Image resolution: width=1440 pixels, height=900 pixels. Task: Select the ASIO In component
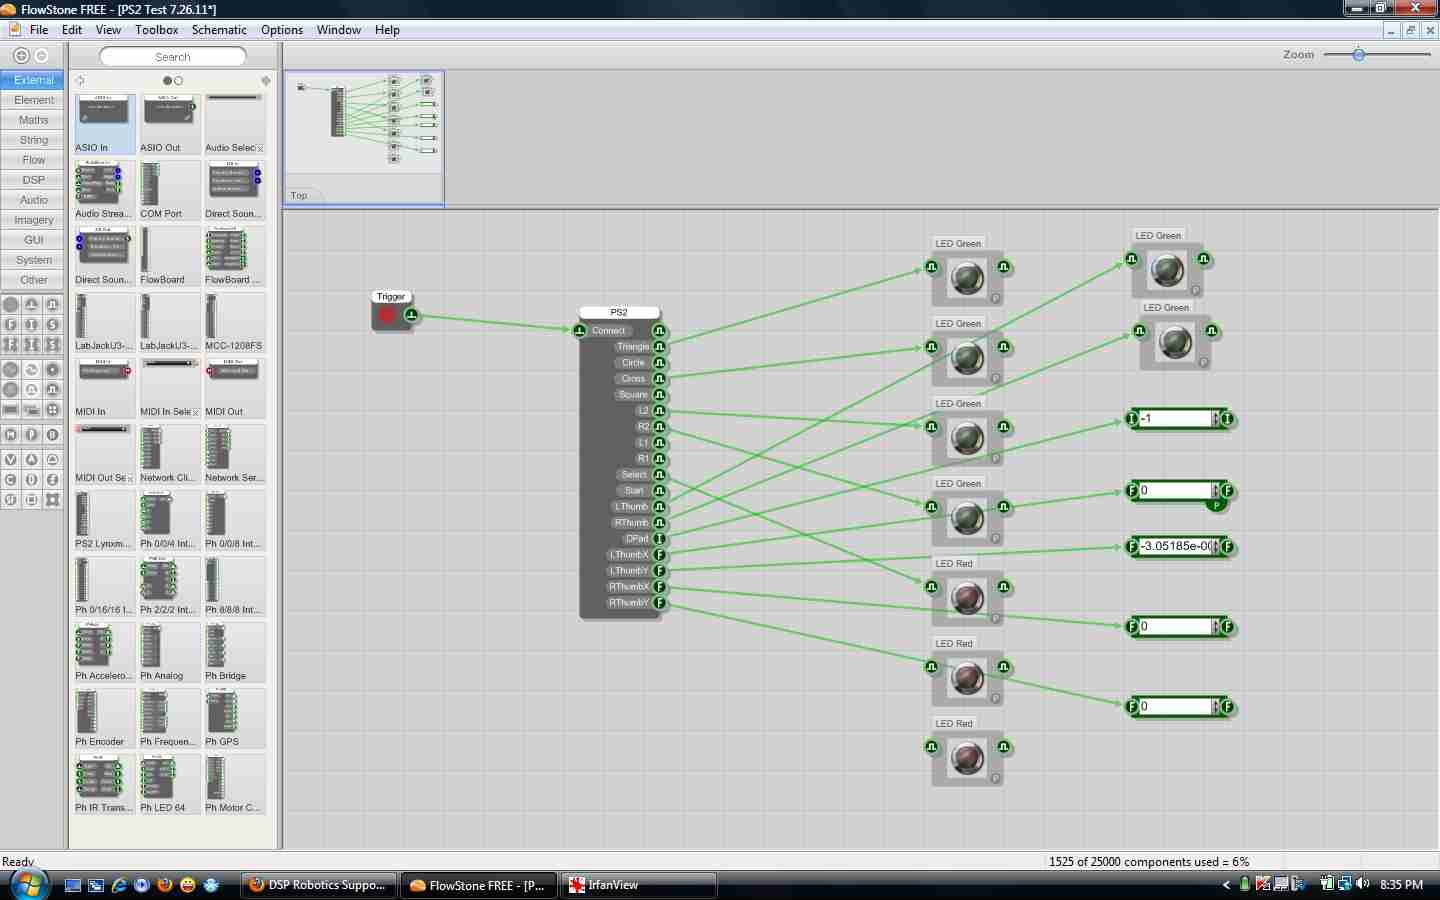(x=104, y=120)
